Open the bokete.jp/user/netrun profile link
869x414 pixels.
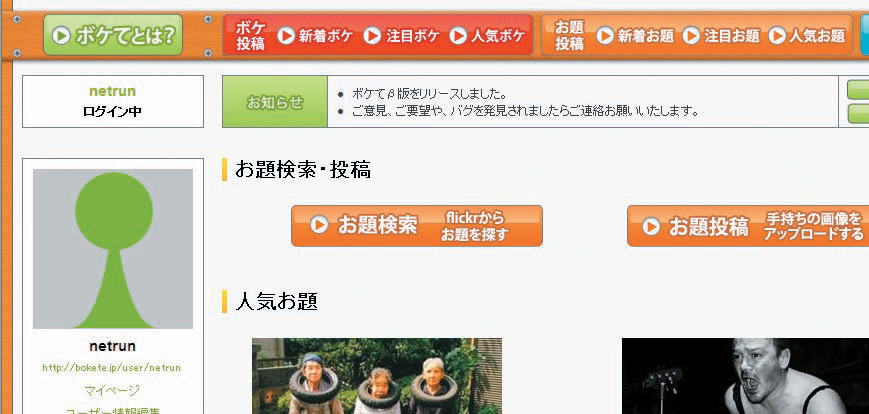(112, 367)
